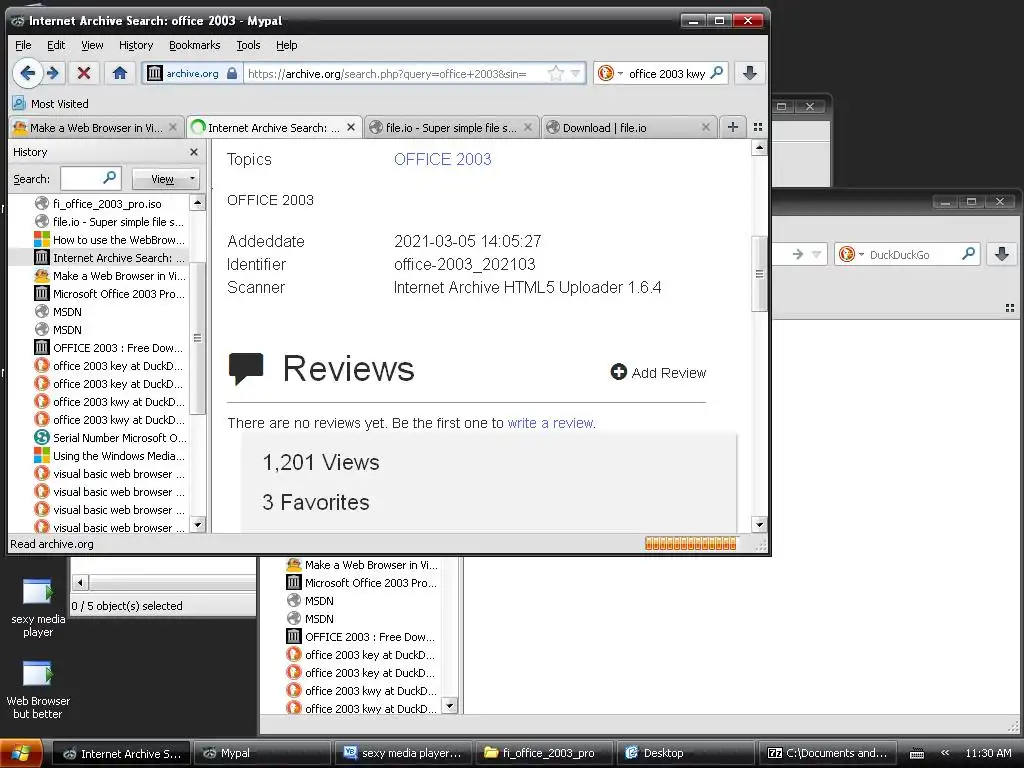1024x768 pixels.
Task: Click the archive.org site identity icon
Action: click(x=154, y=73)
